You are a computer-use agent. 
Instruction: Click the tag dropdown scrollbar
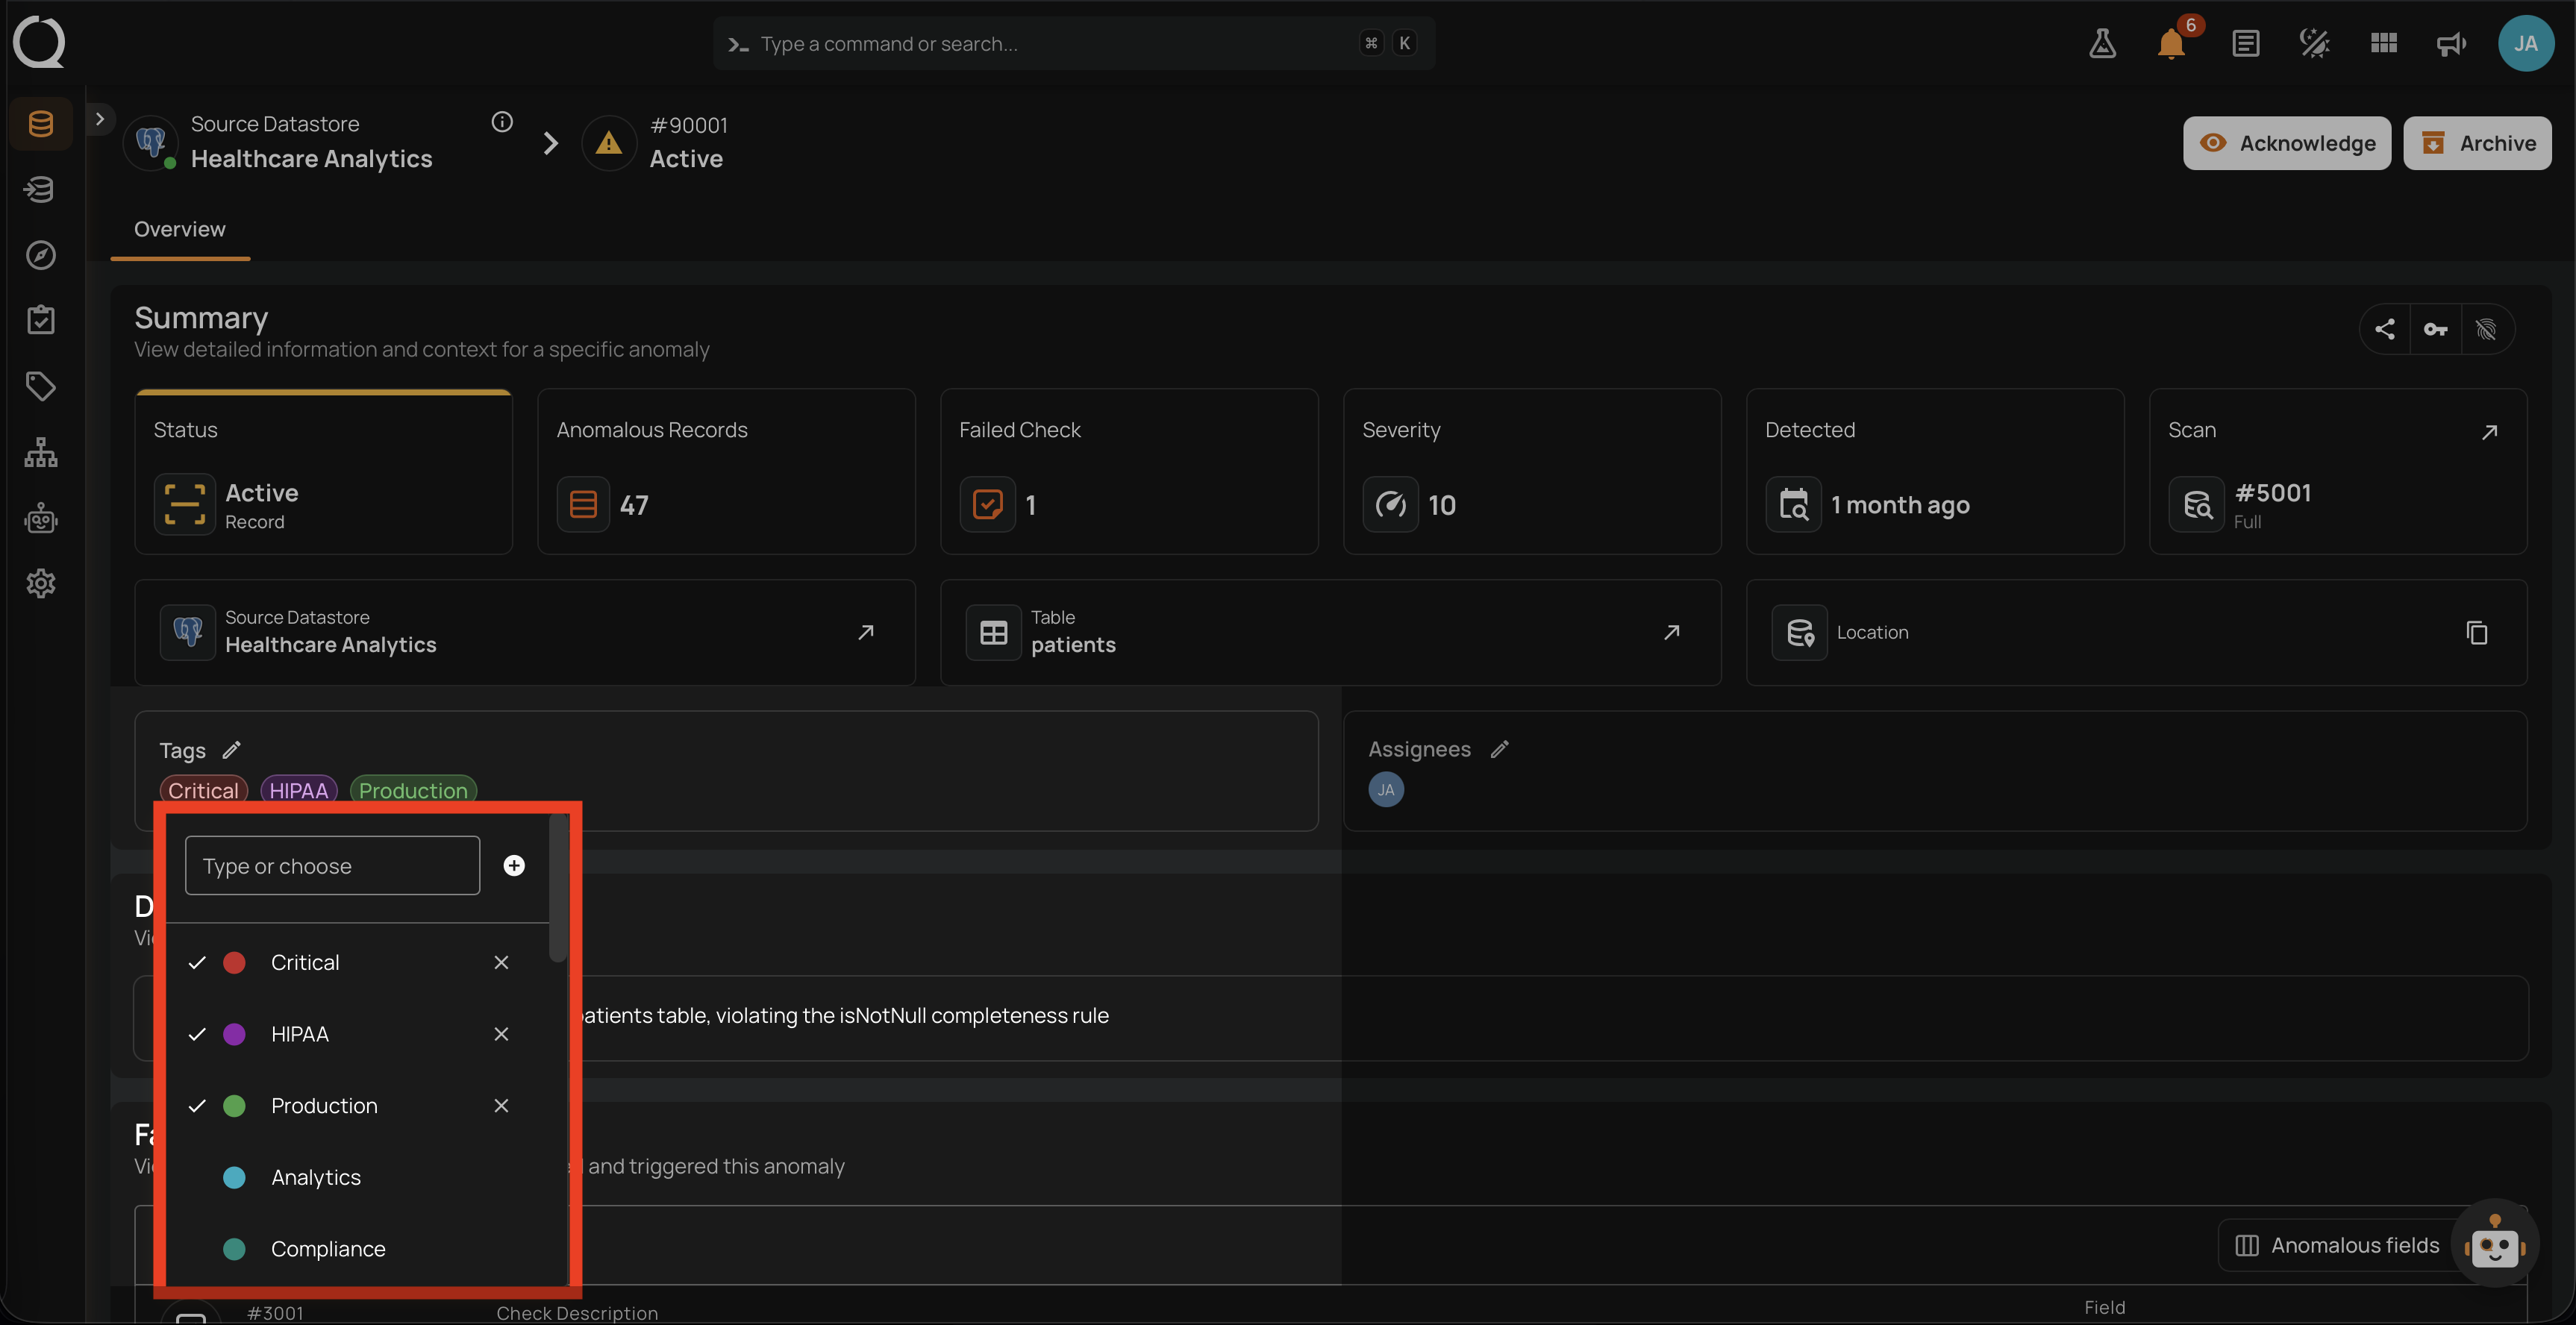pyautogui.click(x=558, y=888)
